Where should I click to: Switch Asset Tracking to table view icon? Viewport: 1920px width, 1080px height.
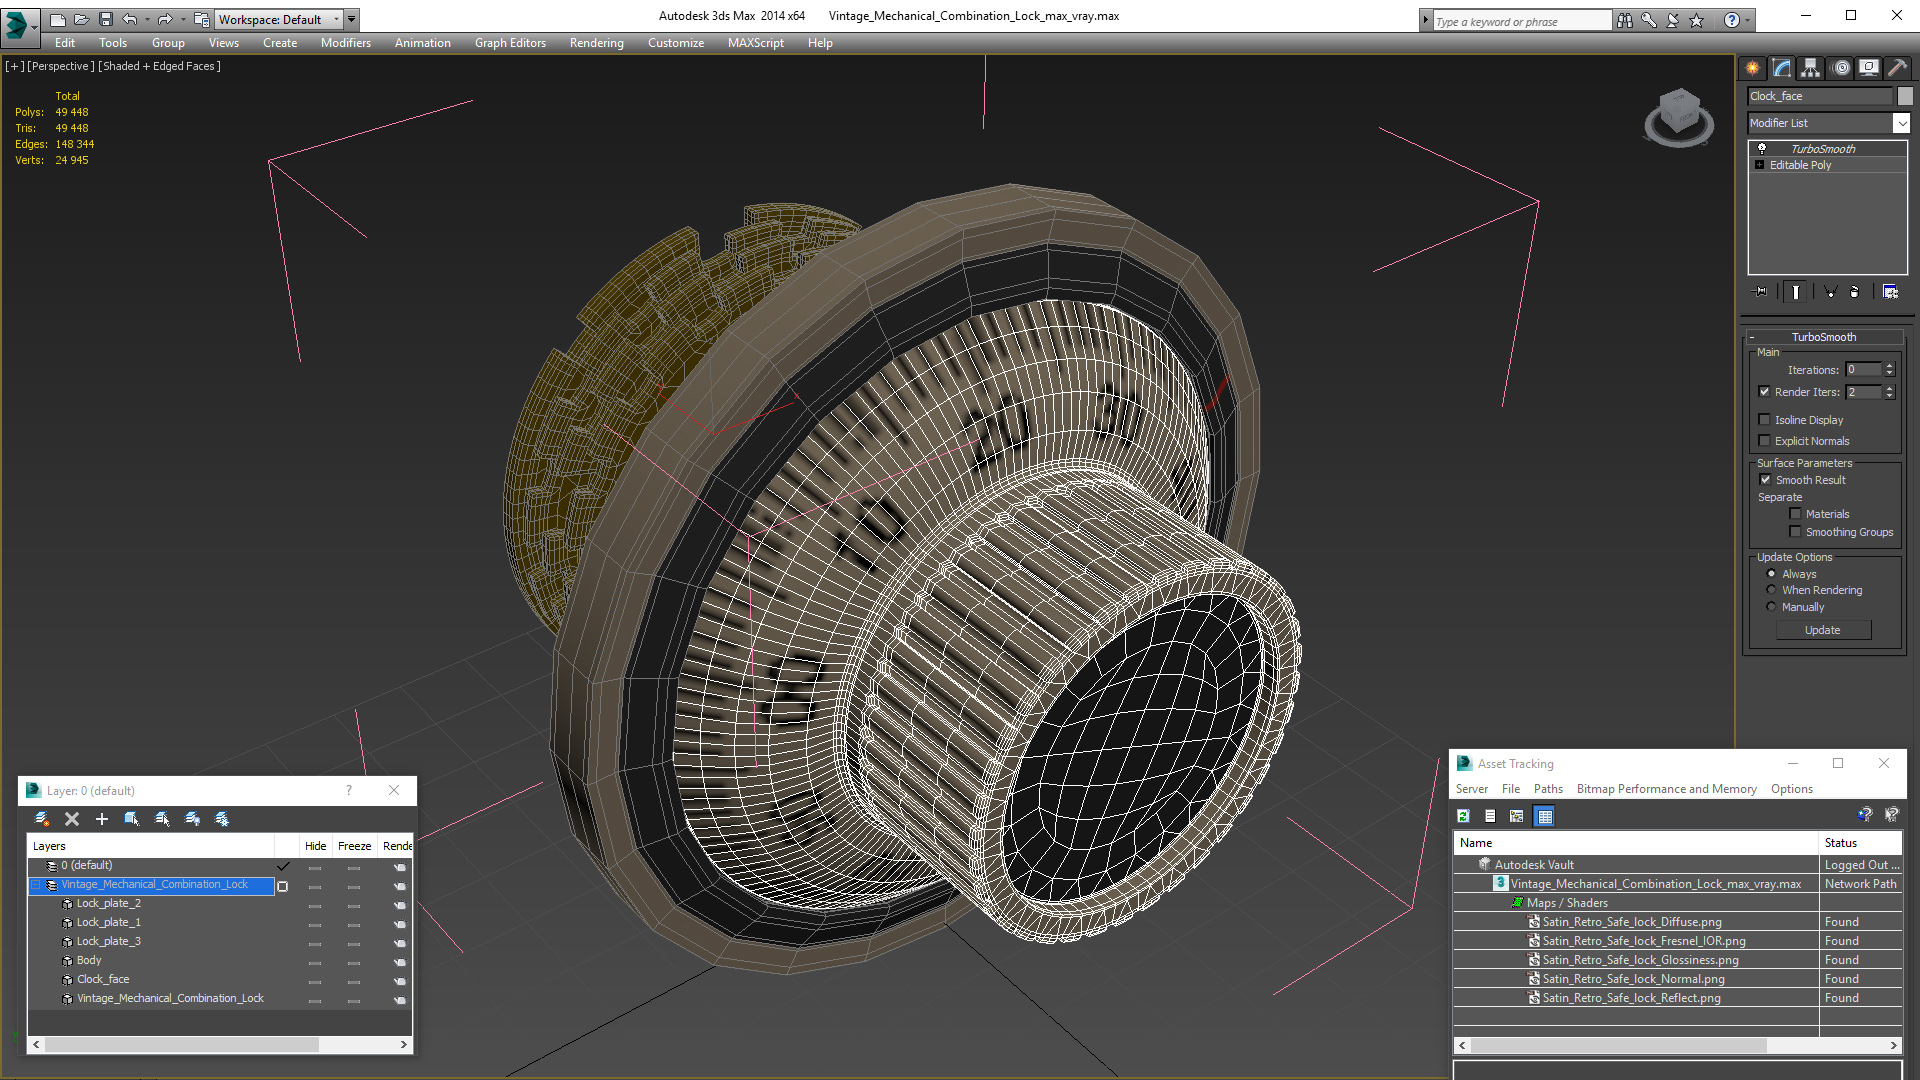[1545, 816]
